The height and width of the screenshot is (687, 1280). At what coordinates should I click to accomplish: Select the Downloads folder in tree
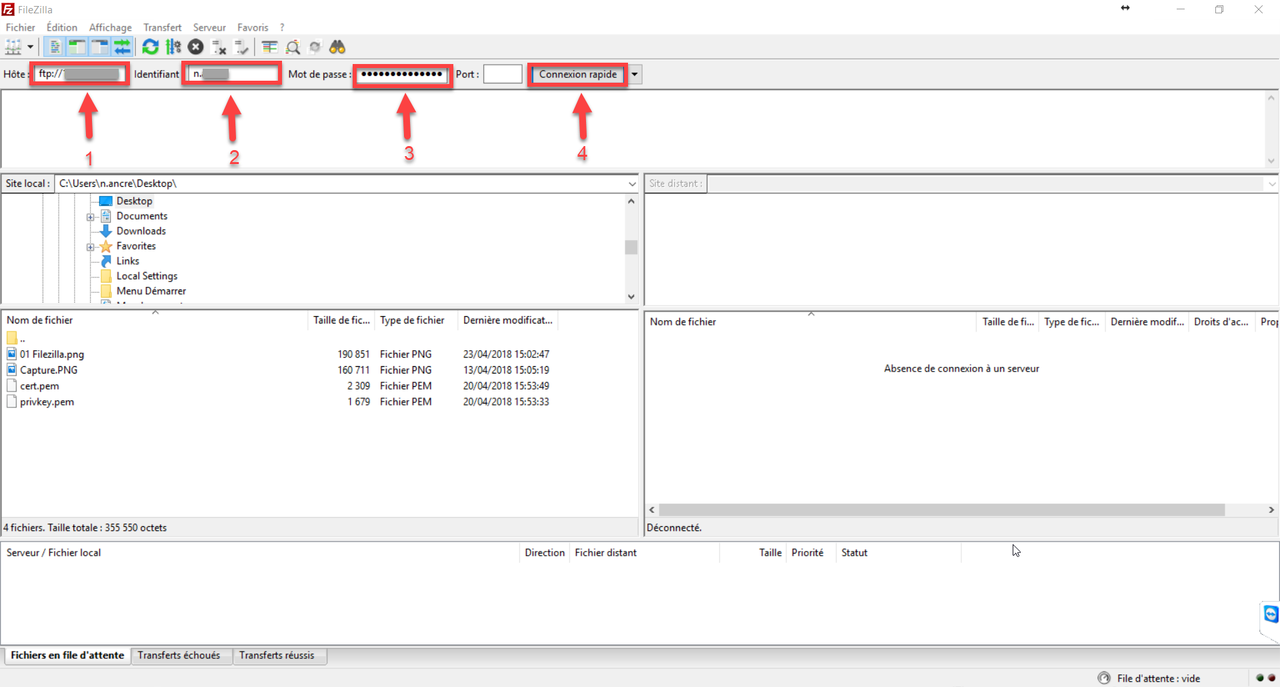pyautogui.click(x=141, y=231)
